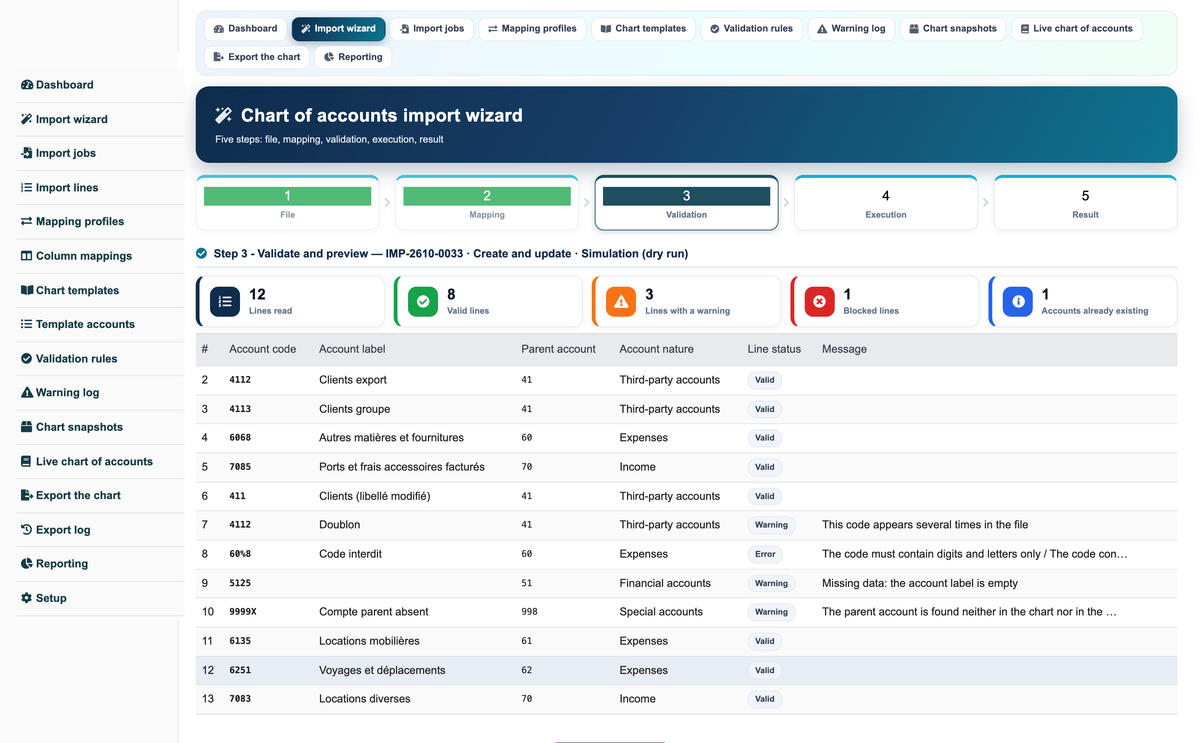Click Export the chart top button
1200x743 pixels.
[x=257, y=57]
